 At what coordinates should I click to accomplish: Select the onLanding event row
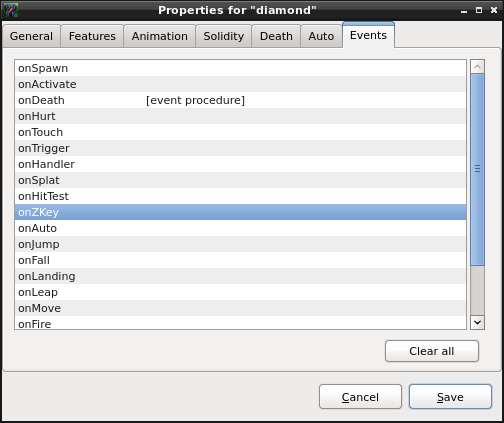(x=240, y=276)
